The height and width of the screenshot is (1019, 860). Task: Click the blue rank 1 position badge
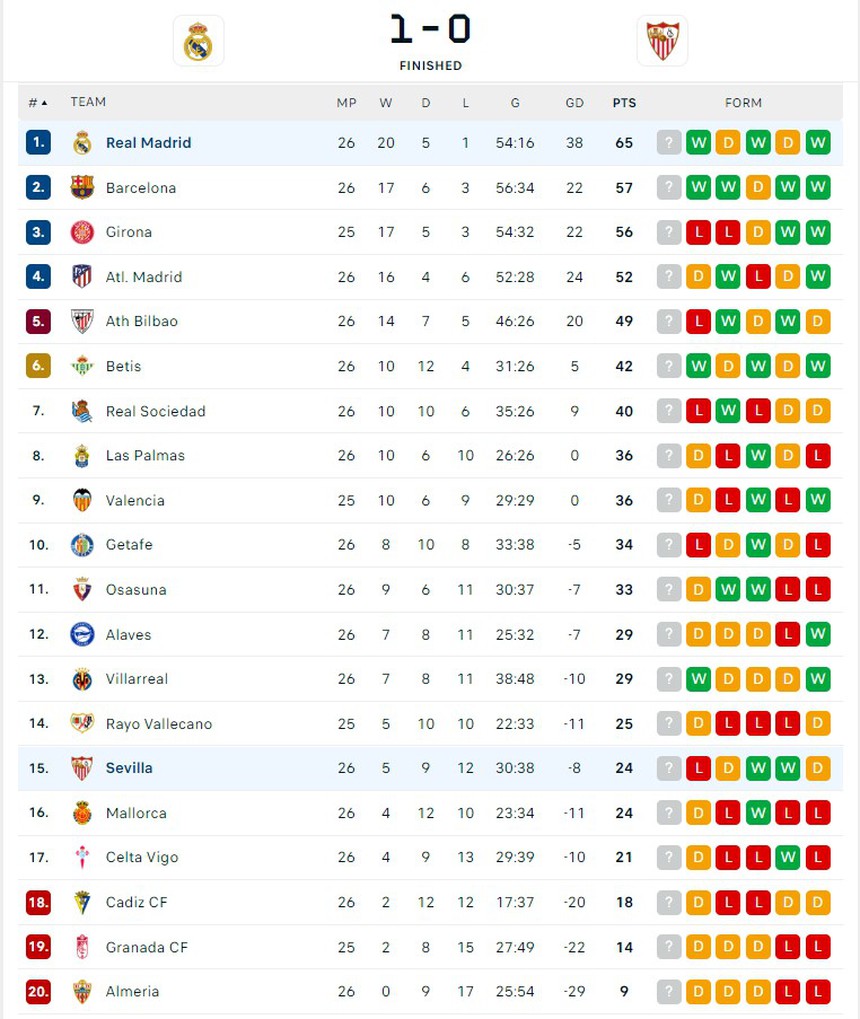[x=38, y=143]
